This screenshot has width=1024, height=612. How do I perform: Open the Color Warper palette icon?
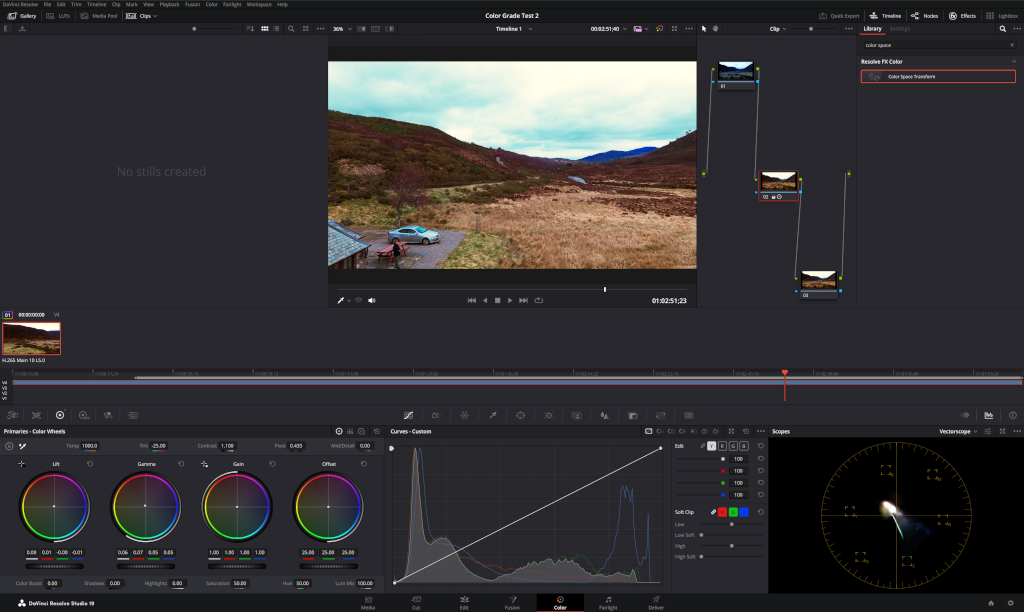click(464, 415)
